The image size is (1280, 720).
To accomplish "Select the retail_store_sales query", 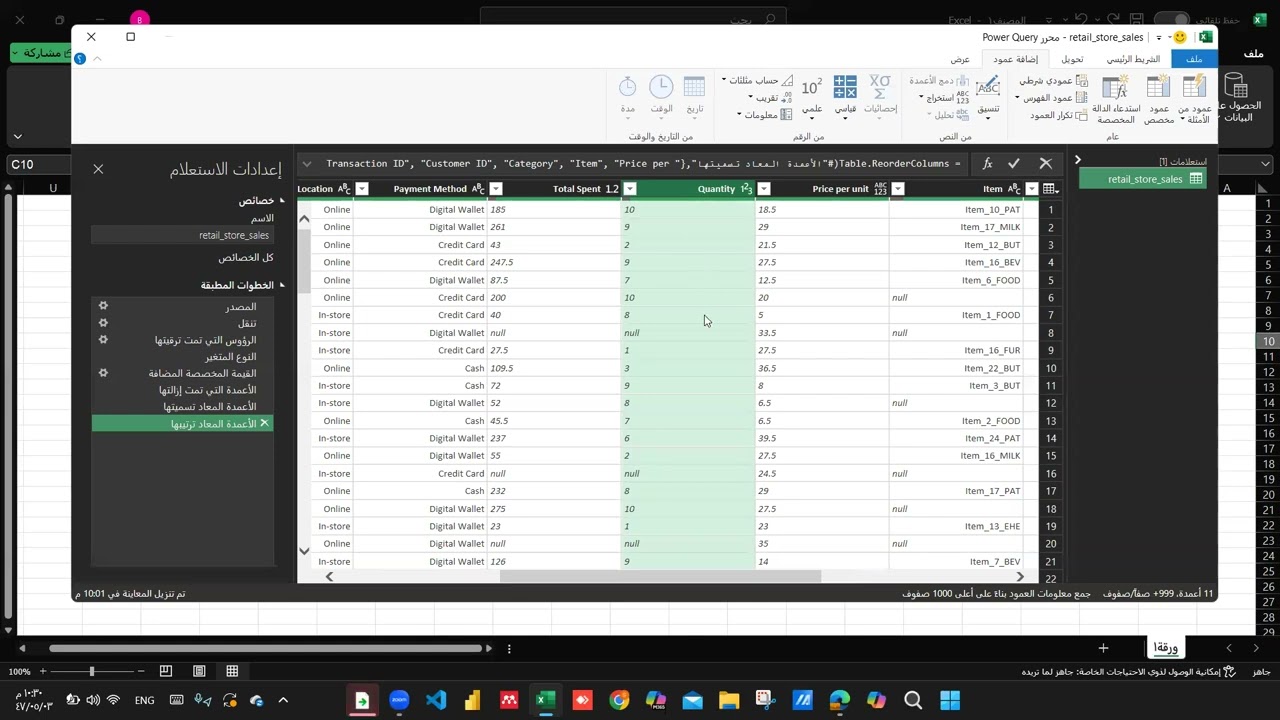I will pyautogui.click(x=1143, y=179).
